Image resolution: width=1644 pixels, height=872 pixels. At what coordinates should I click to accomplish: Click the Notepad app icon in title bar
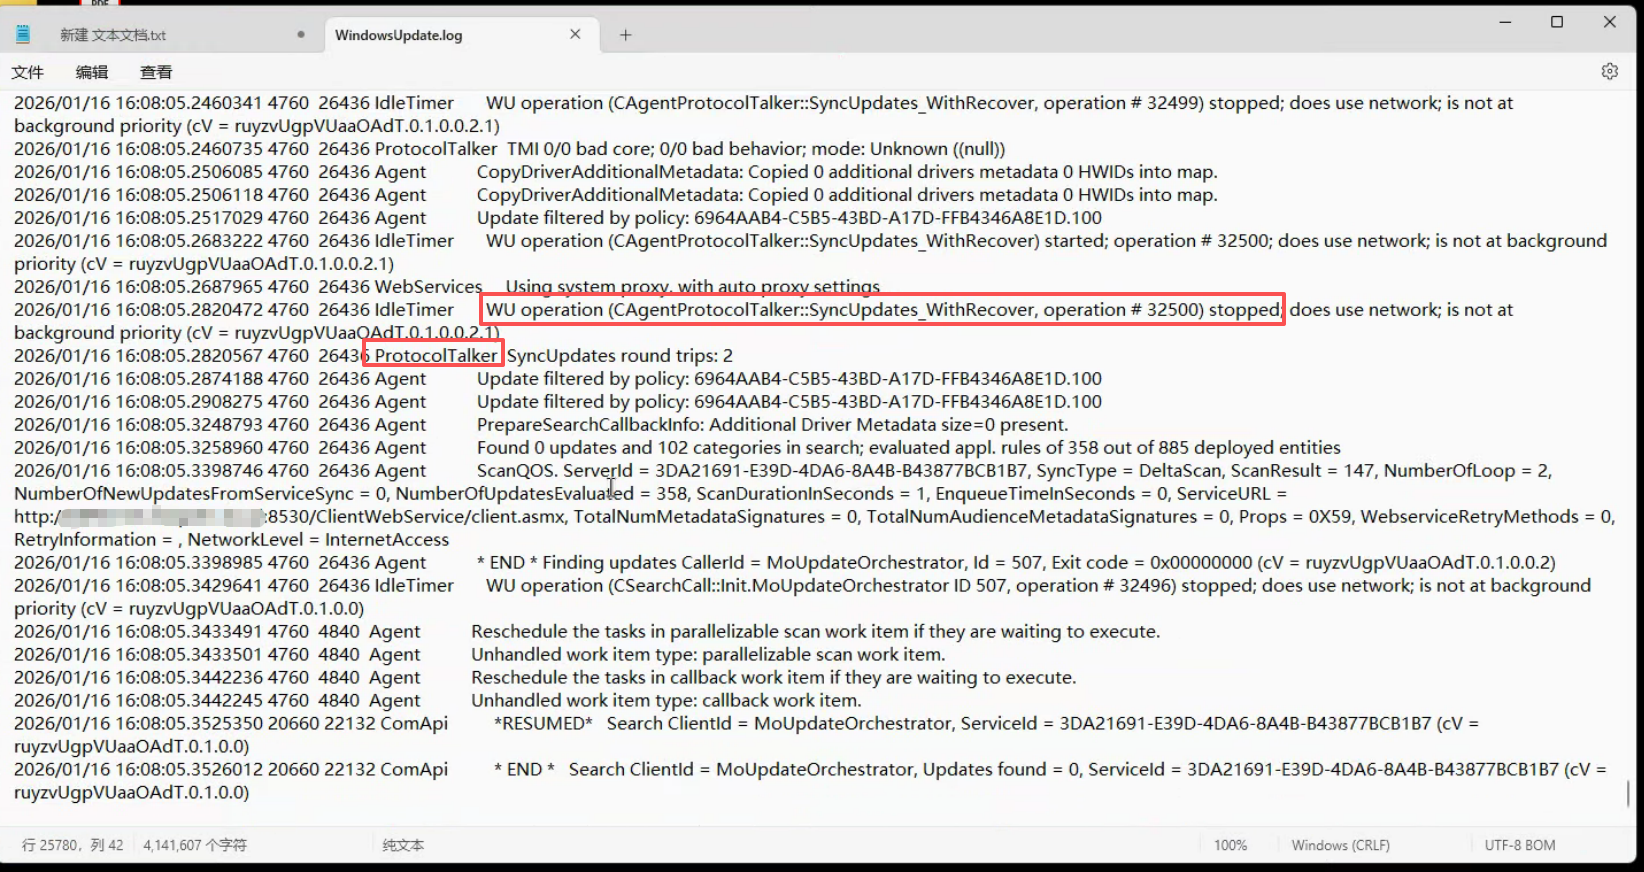tap(23, 34)
